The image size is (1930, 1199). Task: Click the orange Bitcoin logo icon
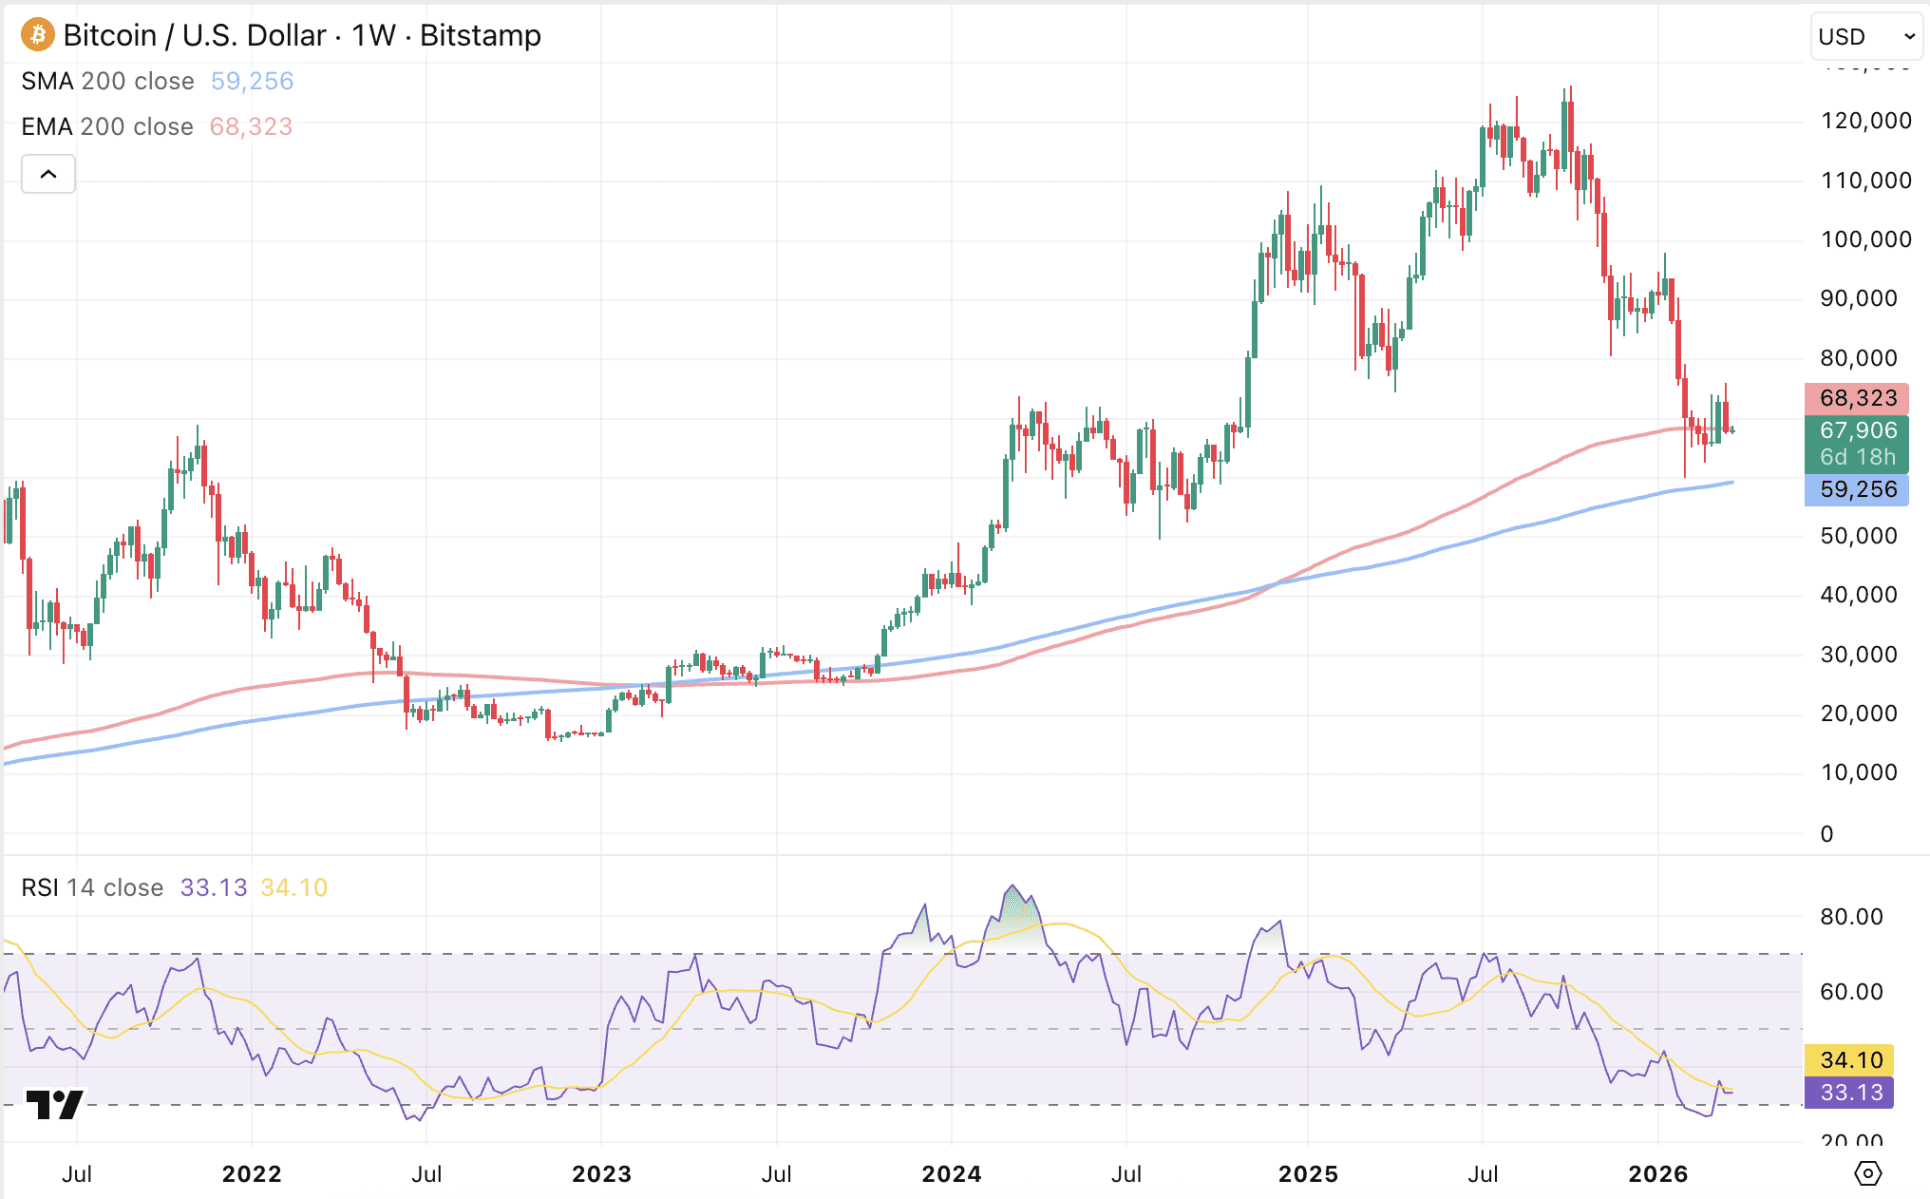pos(37,35)
